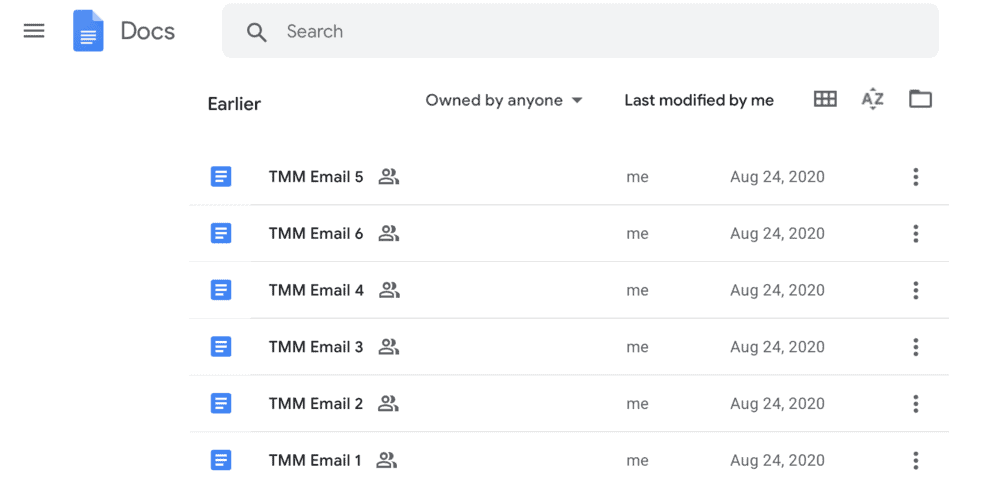Viewport: 1000px width, 481px height.
Task: Click the Google Docs logo icon
Action: click(x=88, y=31)
